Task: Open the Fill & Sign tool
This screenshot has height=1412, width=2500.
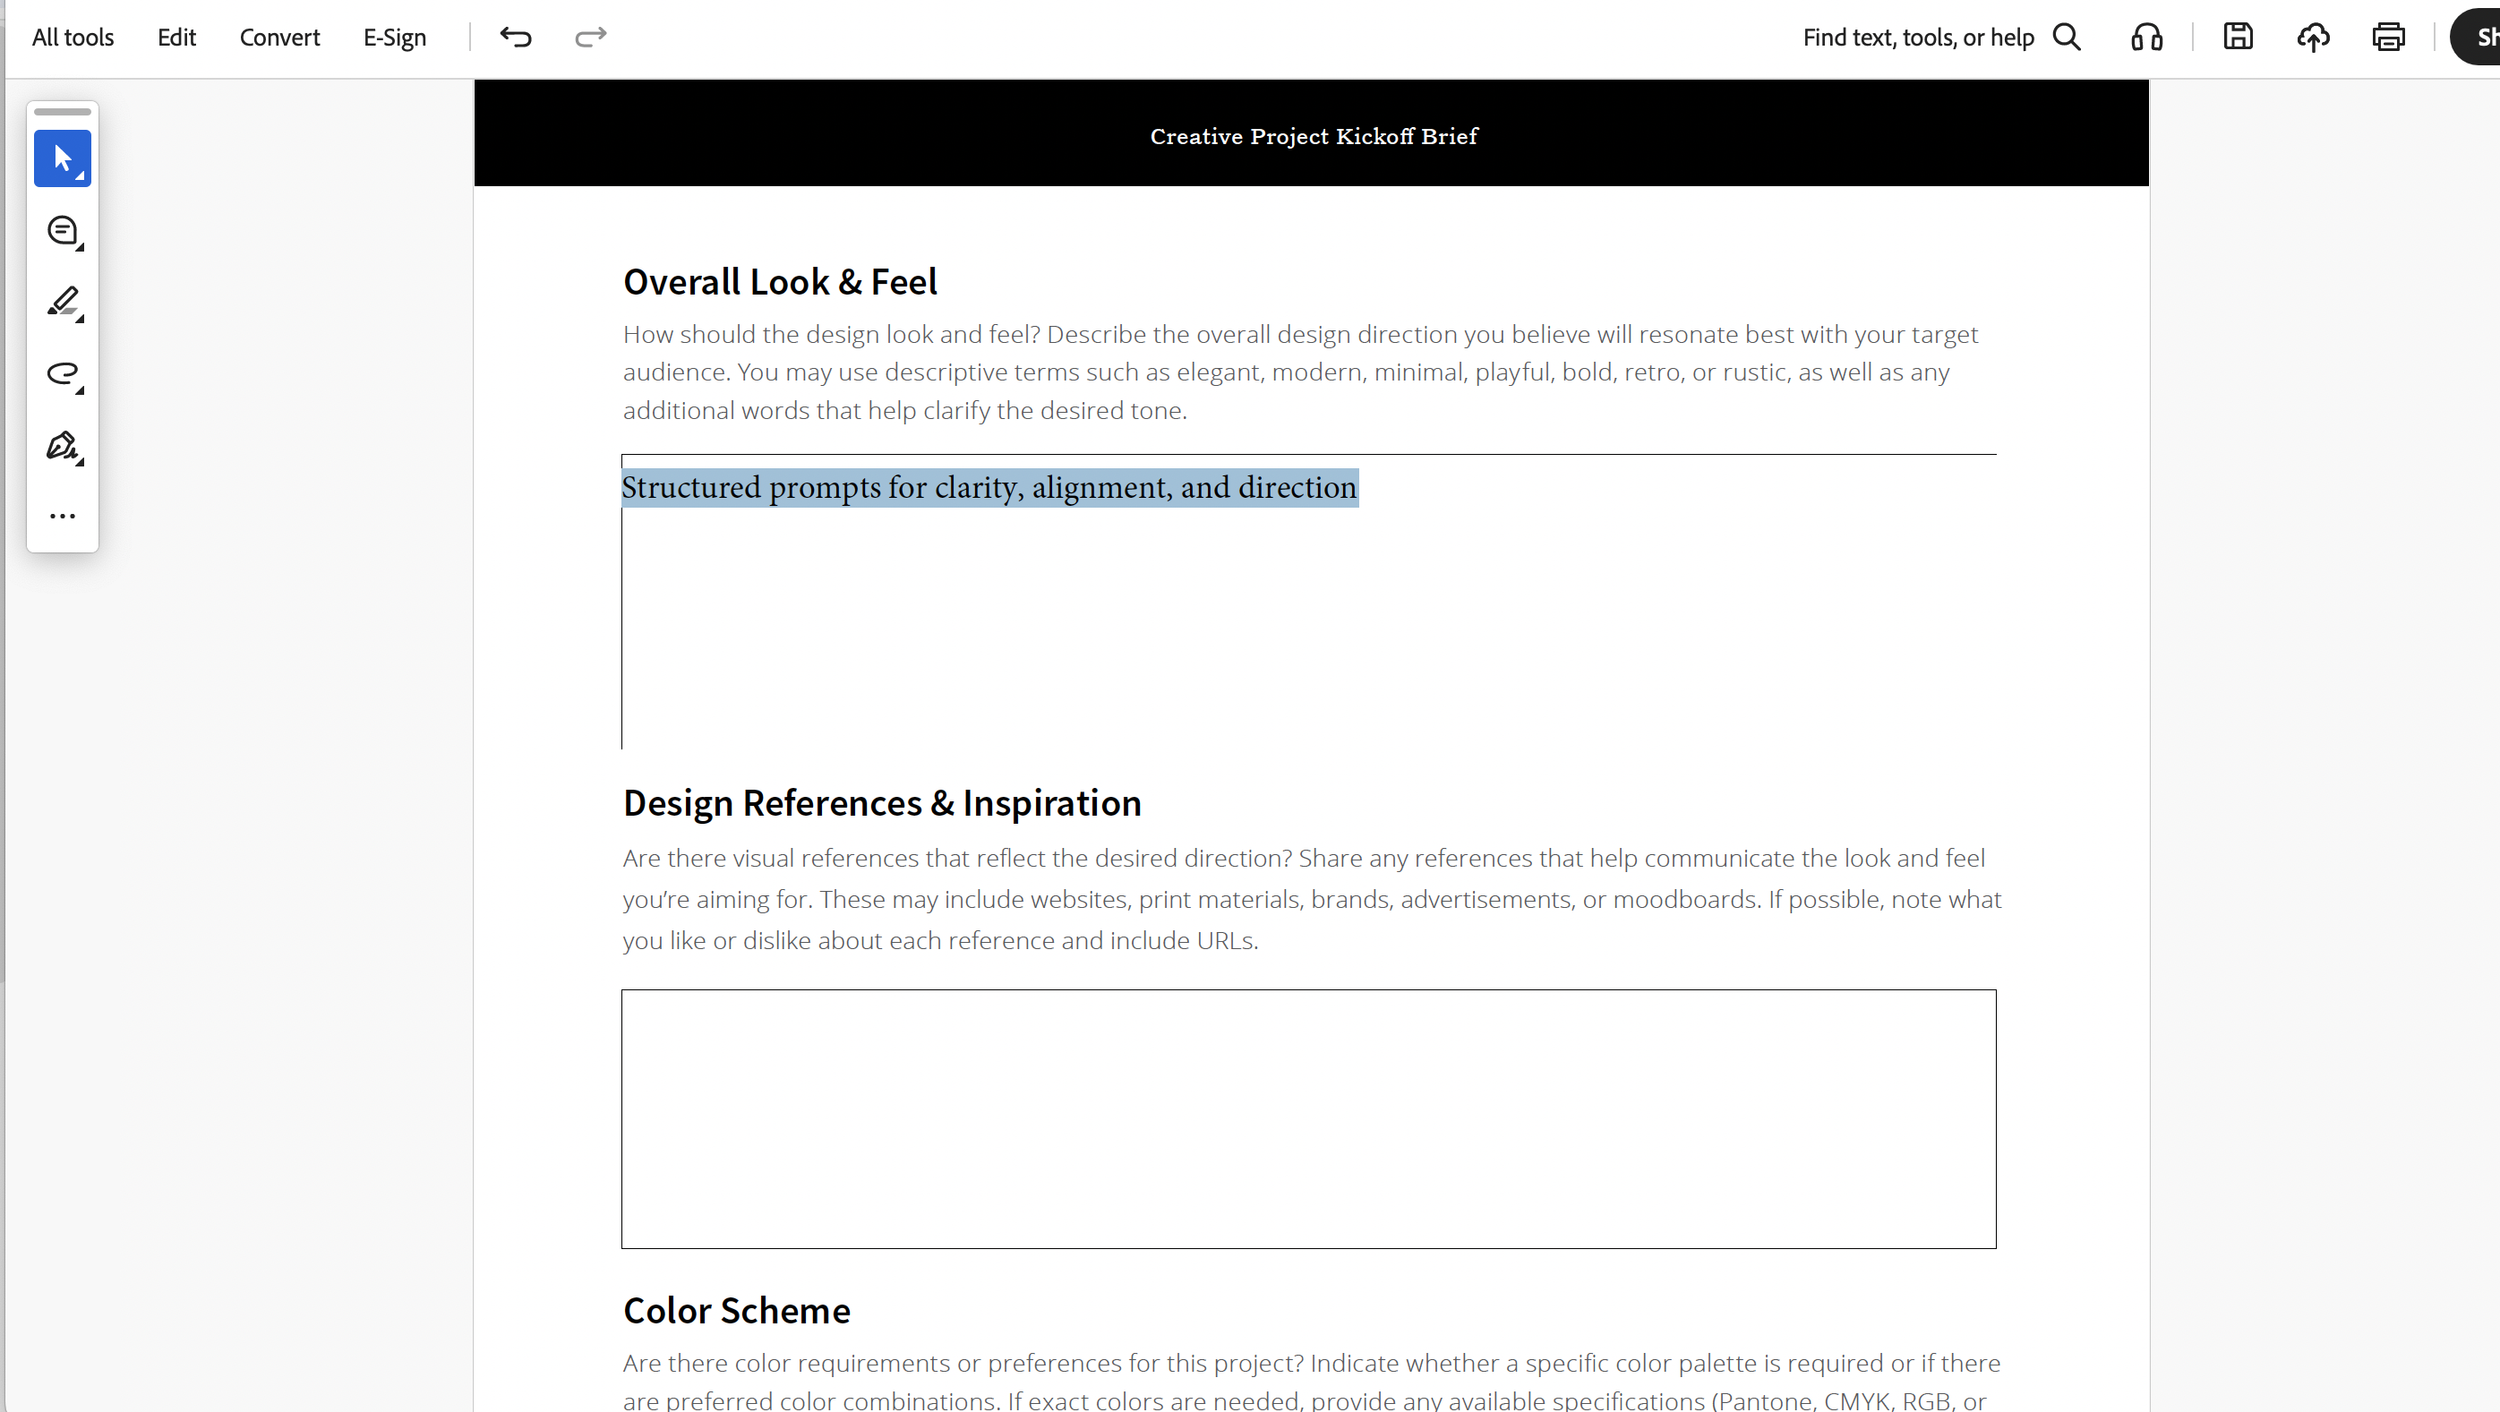Action: pos(62,444)
